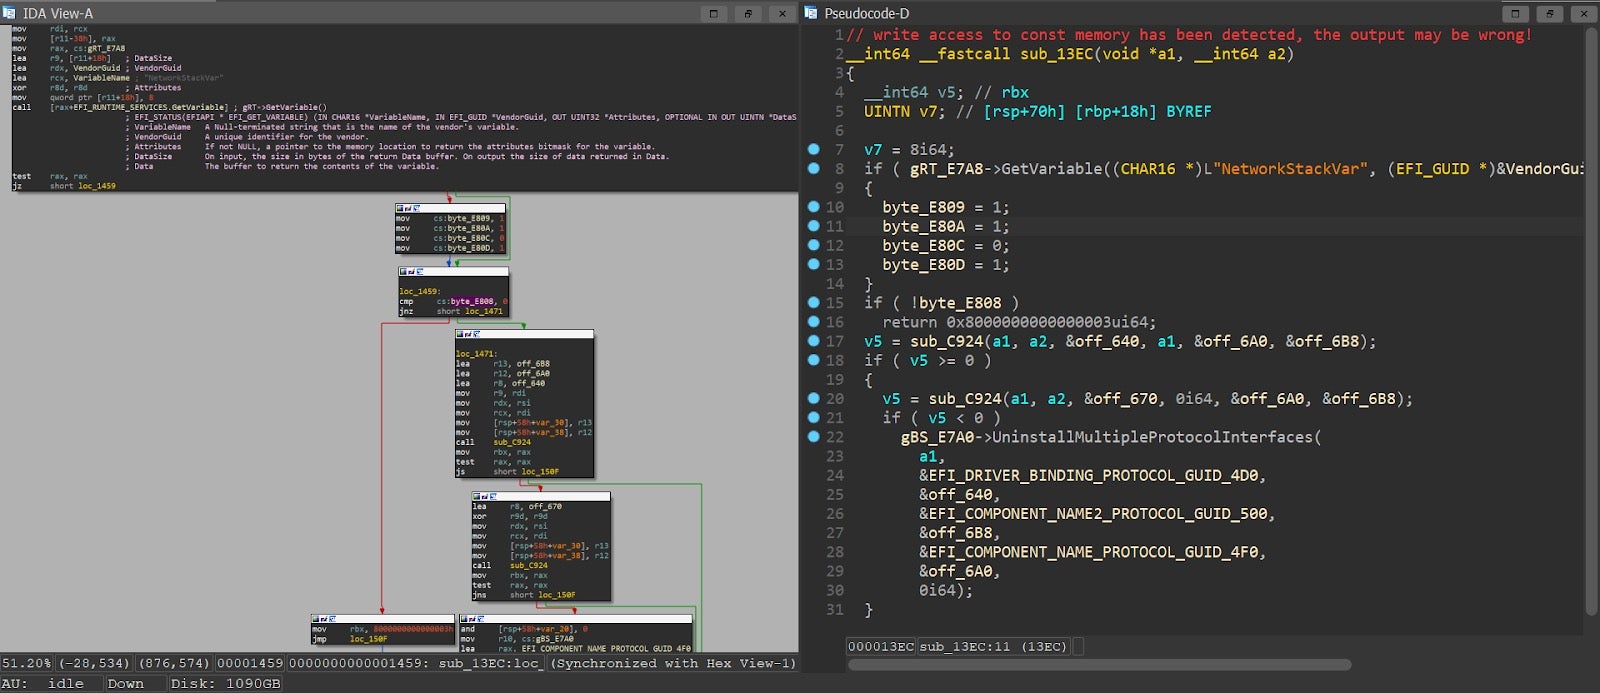The width and height of the screenshot is (1600, 693).
Task: Toggle breakpoint dot on pseudocode line 22
Action: click(814, 437)
